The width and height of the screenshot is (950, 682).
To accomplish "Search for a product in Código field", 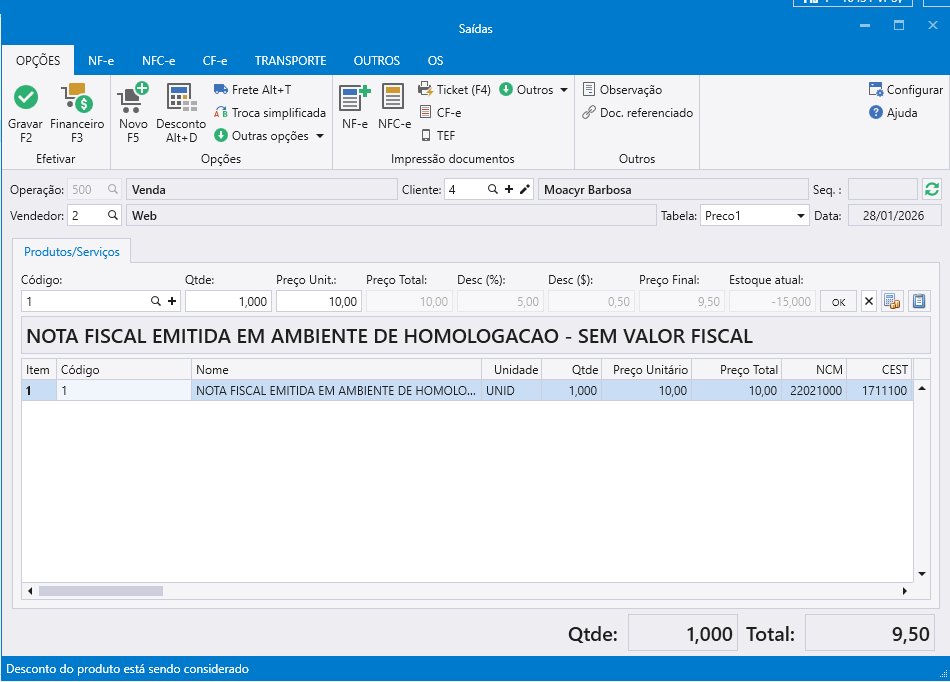I will coord(156,301).
